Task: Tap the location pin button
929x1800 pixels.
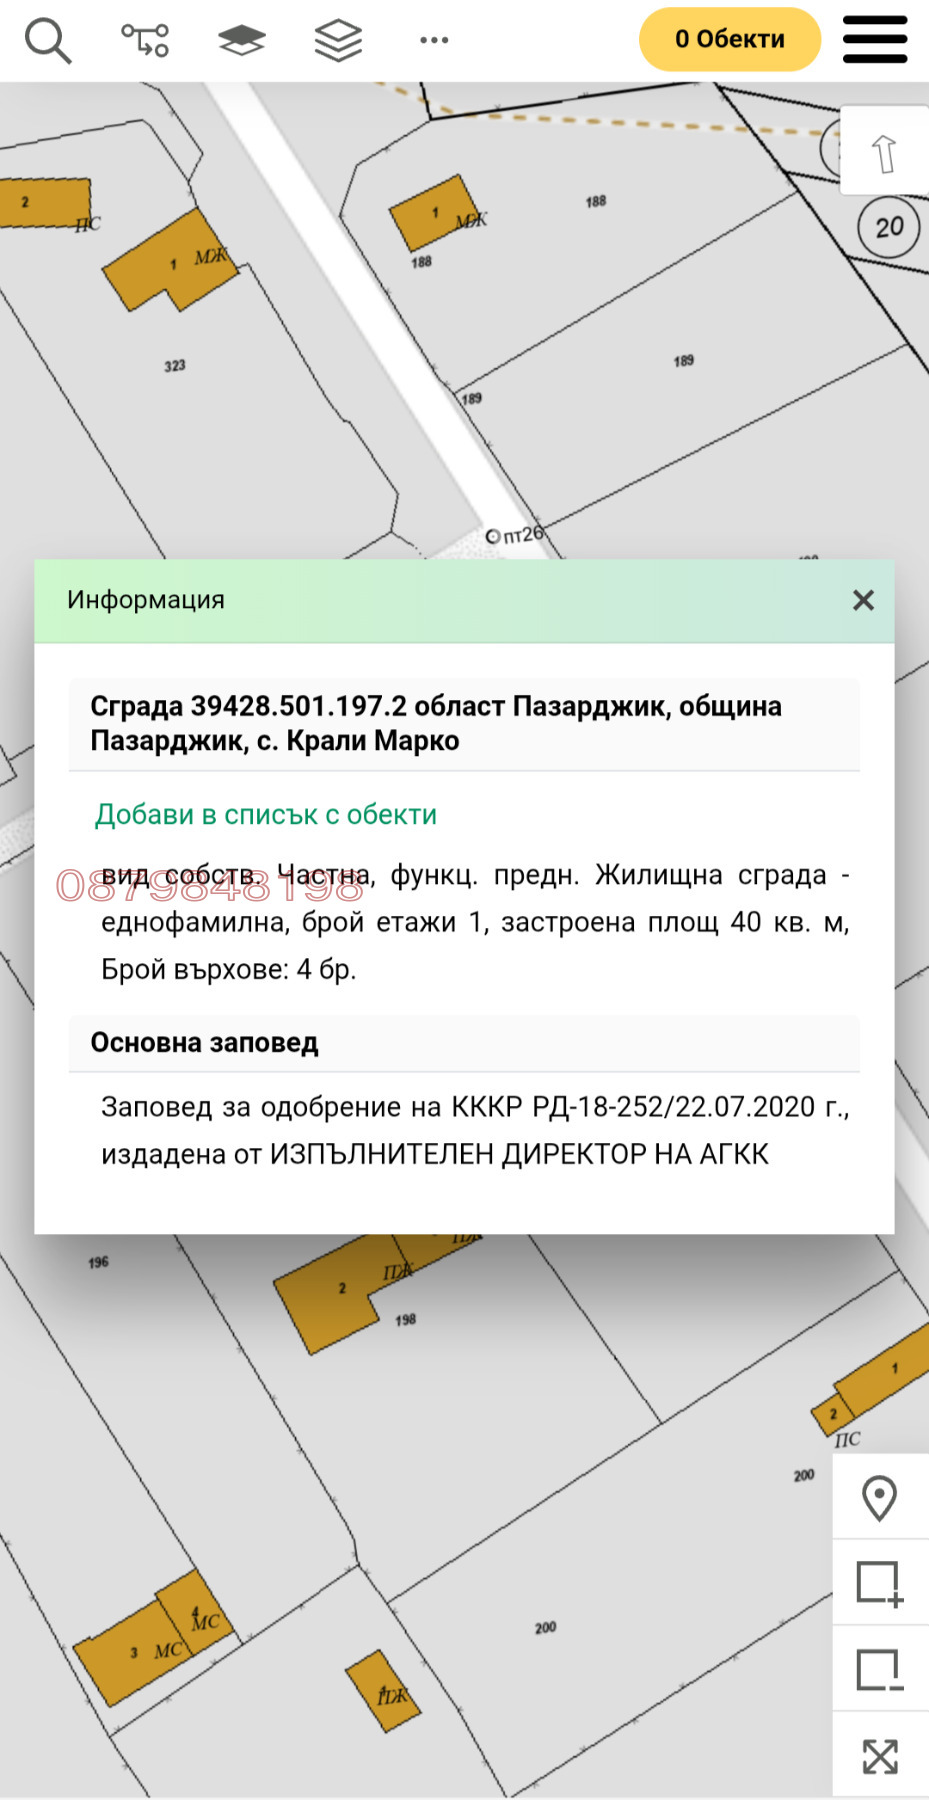Action: click(x=879, y=1498)
